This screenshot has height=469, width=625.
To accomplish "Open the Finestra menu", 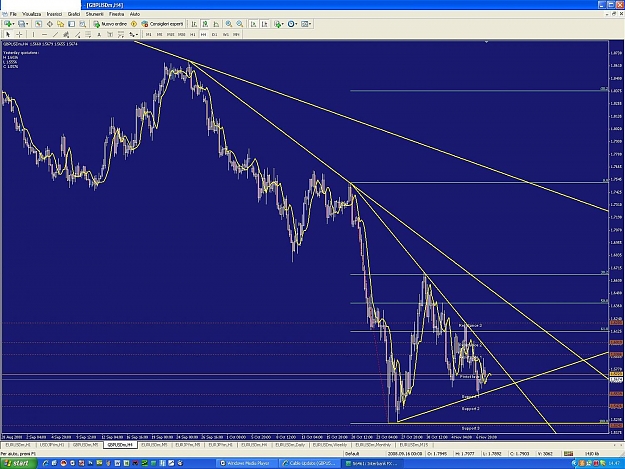I will (x=116, y=14).
